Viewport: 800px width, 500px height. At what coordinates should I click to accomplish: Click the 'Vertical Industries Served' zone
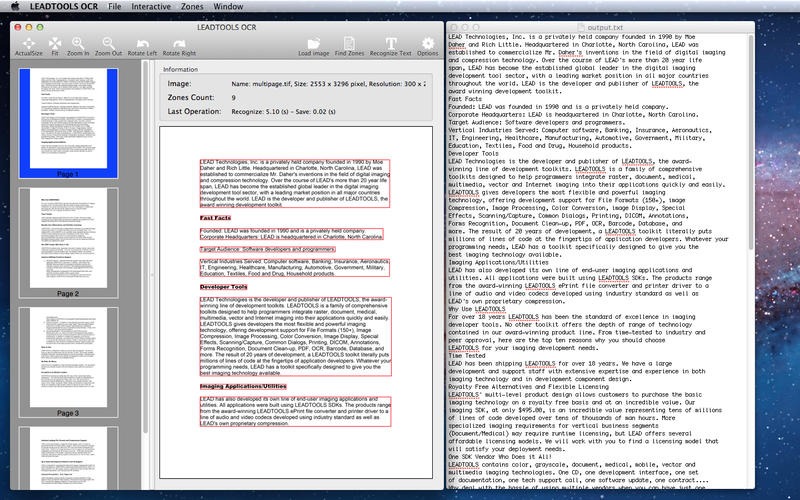[x=294, y=267]
